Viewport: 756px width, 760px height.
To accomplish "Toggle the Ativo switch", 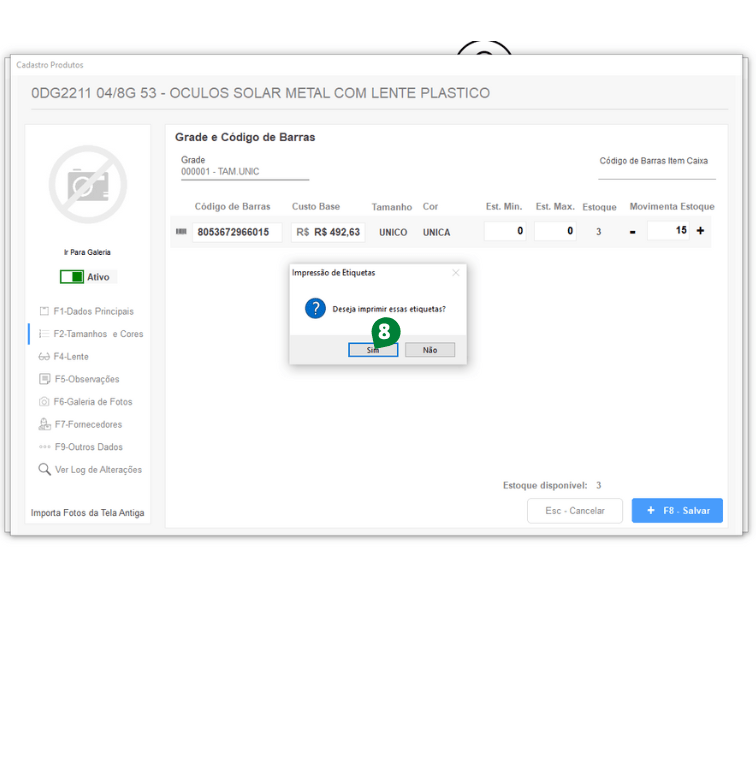I will (72, 277).
